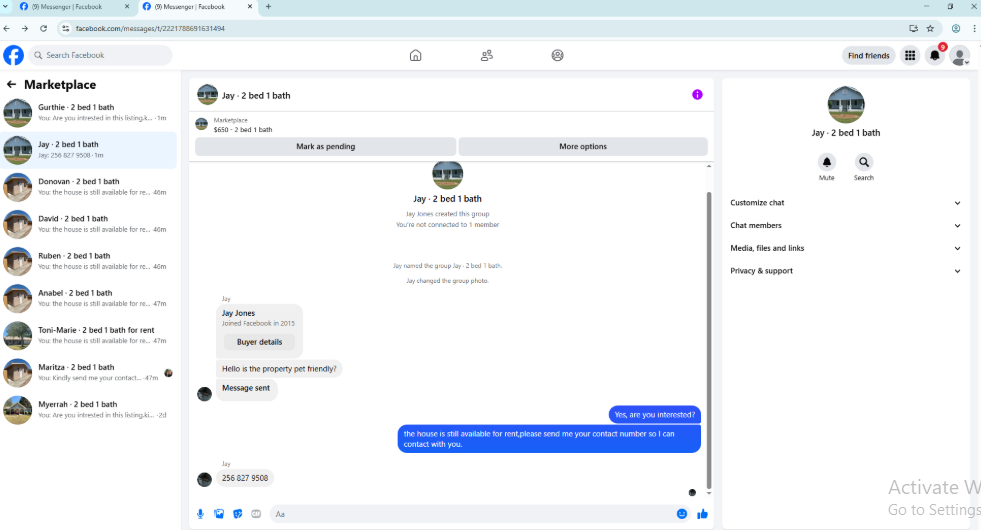Screen dimensions: 981x530
Task: Expand Customize chat section
Action: (x=845, y=203)
